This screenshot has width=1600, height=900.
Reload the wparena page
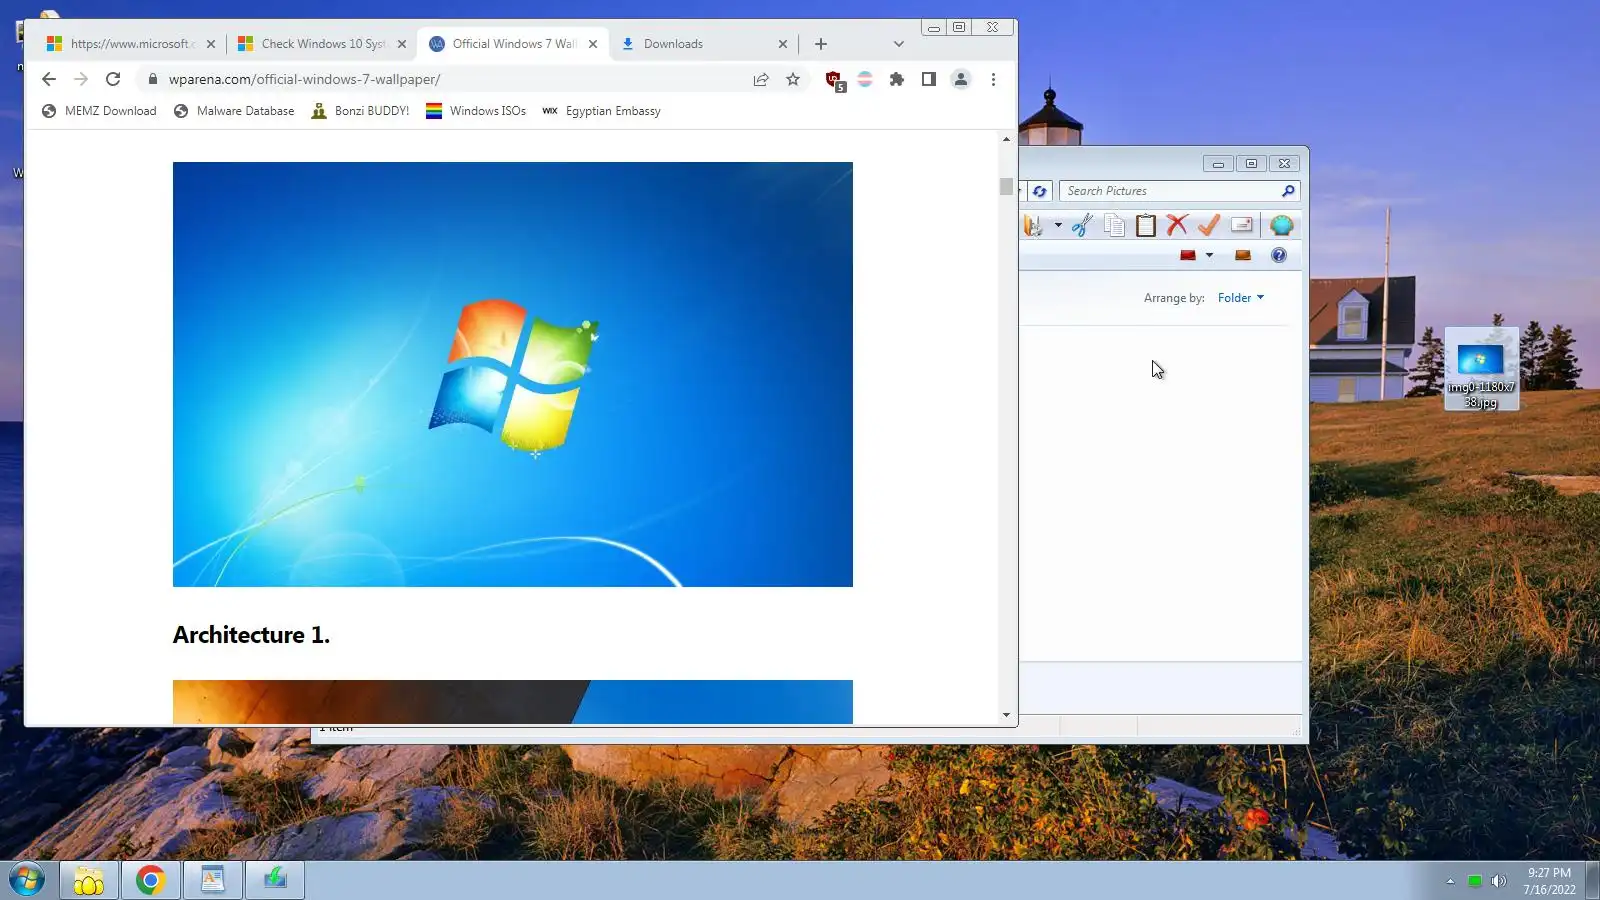(113, 79)
